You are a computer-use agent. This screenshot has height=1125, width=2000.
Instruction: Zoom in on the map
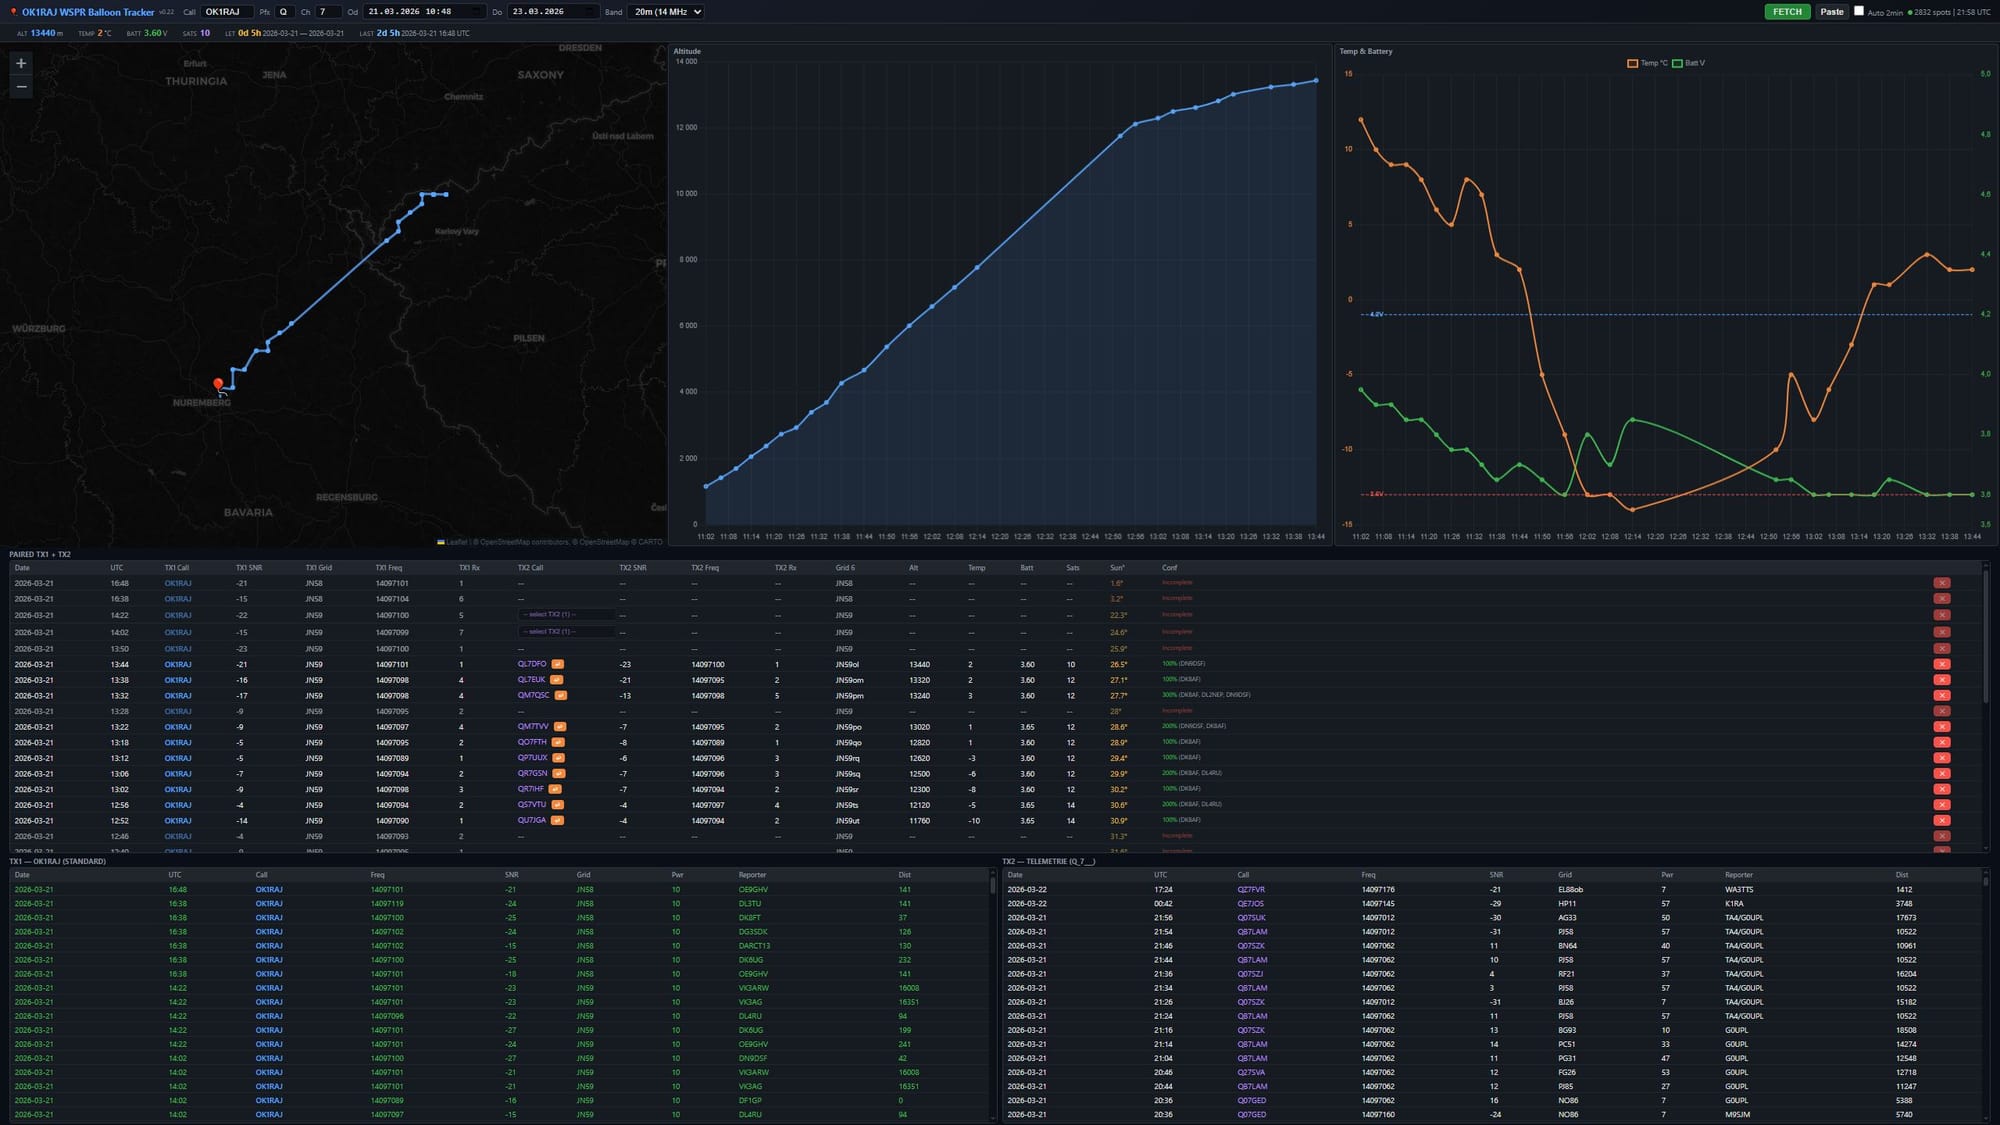click(21, 63)
